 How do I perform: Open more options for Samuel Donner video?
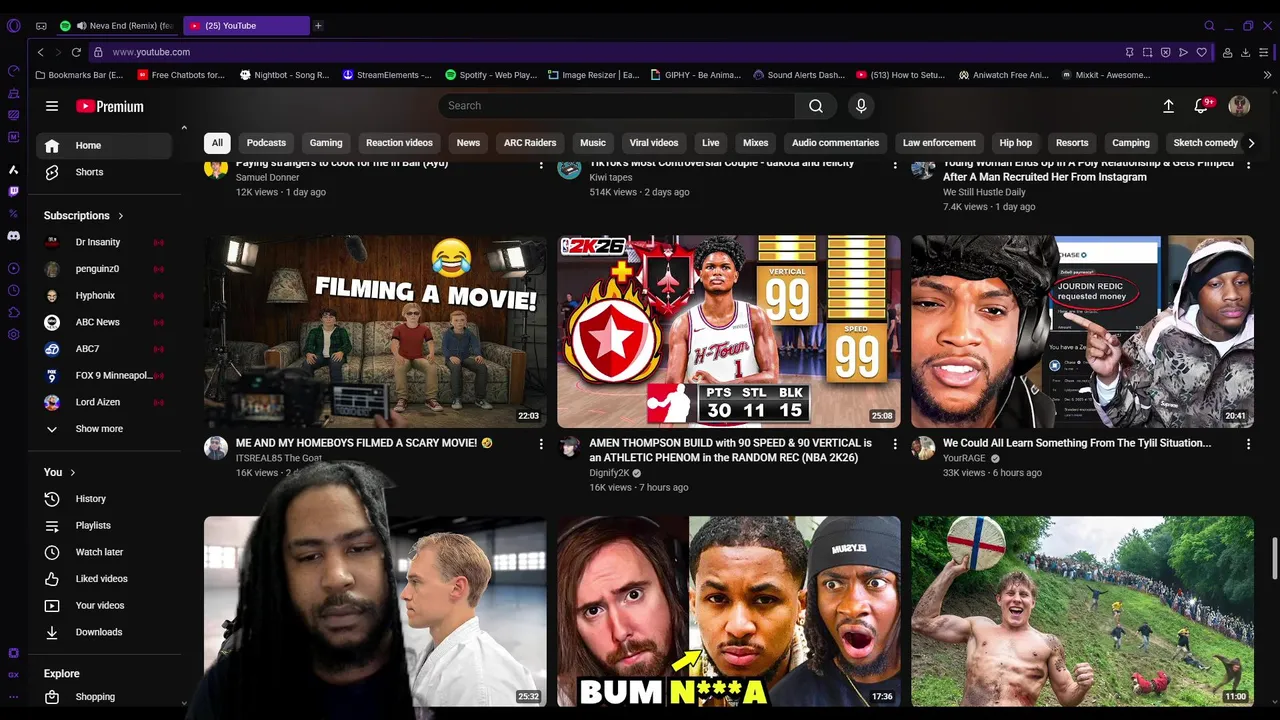[541, 164]
